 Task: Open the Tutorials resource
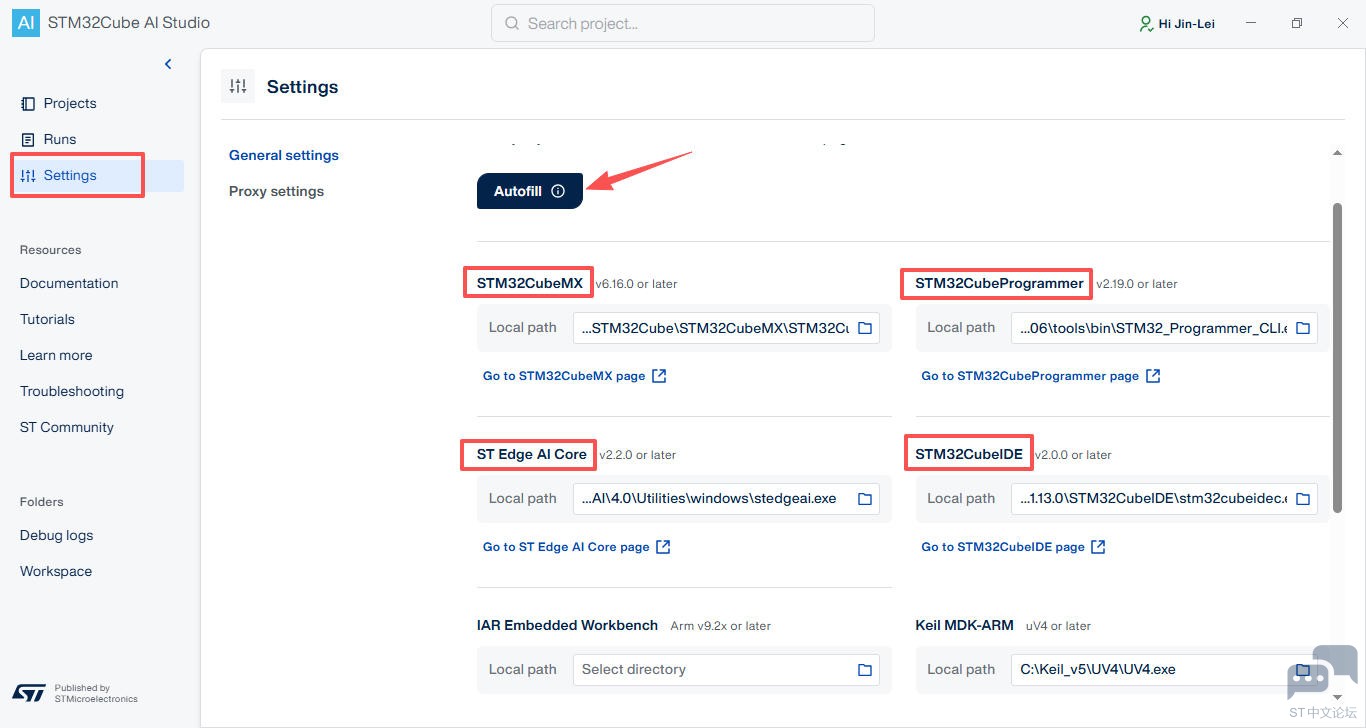(47, 319)
